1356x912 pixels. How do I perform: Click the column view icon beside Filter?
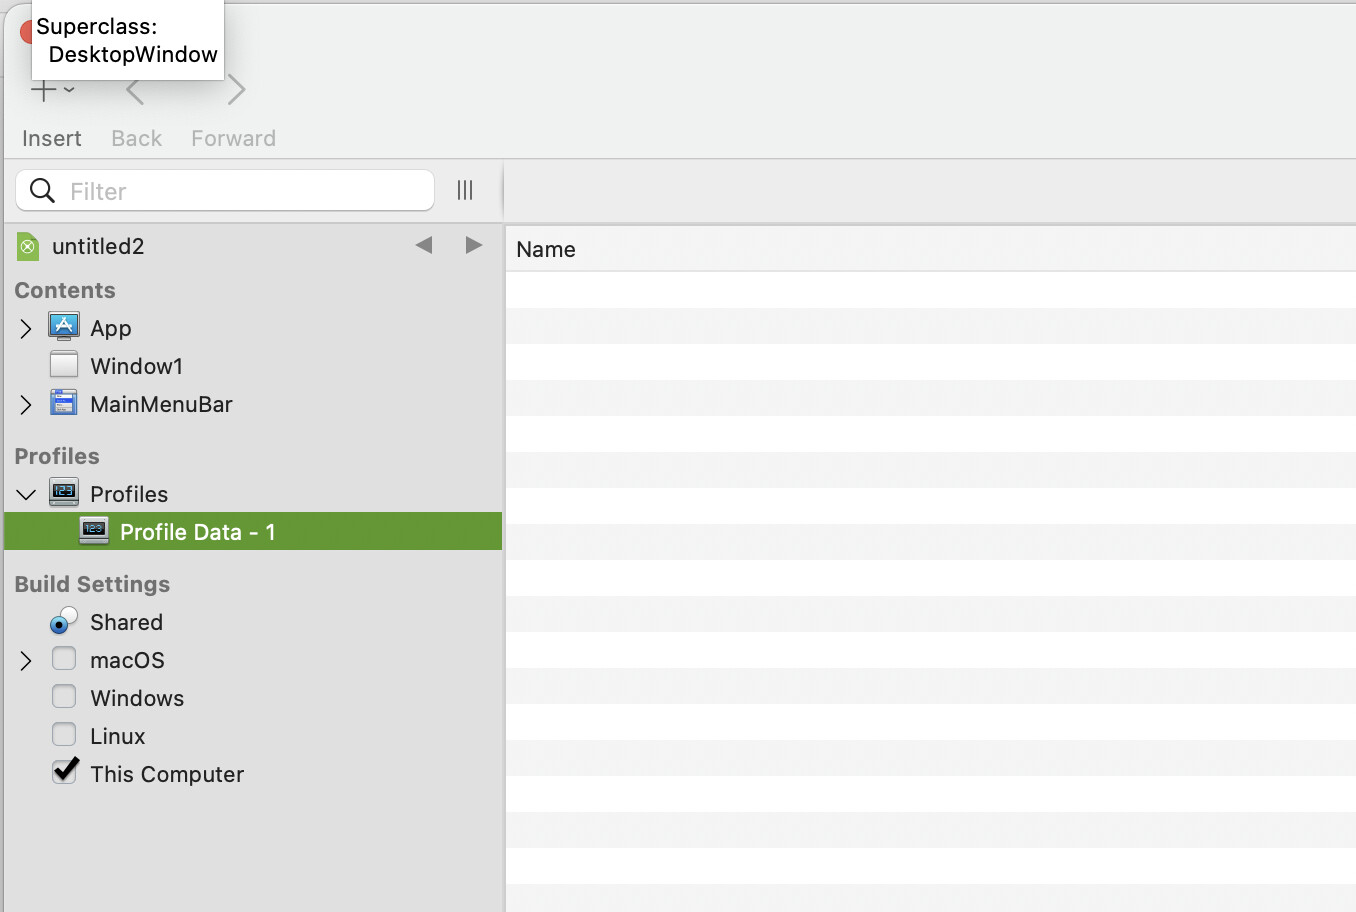[x=465, y=190]
